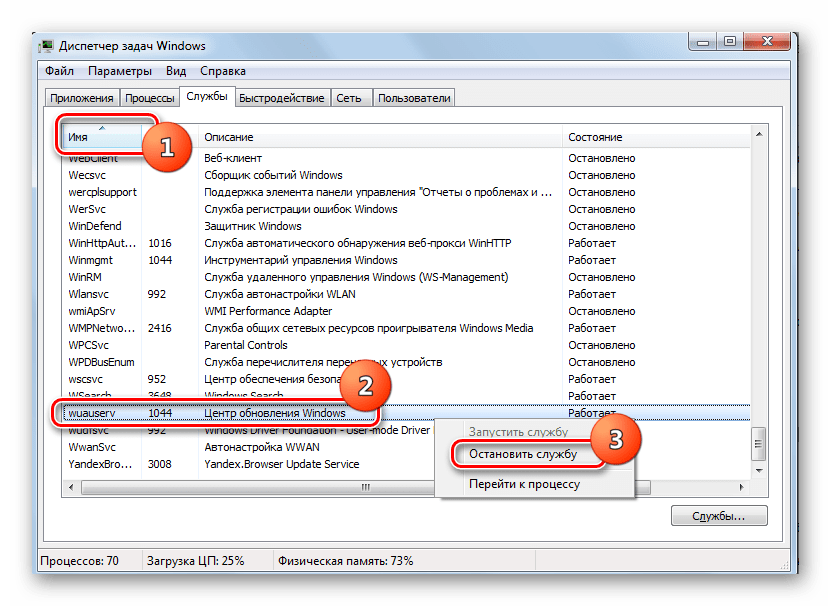Select the WMPNetwo... service row
The image size is (831, 606).
[x=406, y=328]
